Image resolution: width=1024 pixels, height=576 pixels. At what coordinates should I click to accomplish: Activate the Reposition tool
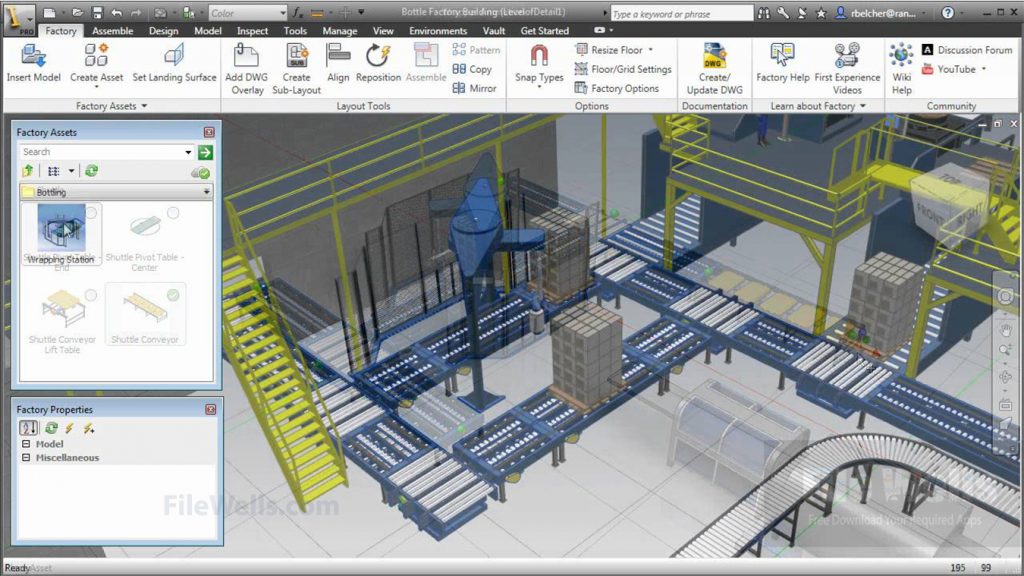click(378, 63)
